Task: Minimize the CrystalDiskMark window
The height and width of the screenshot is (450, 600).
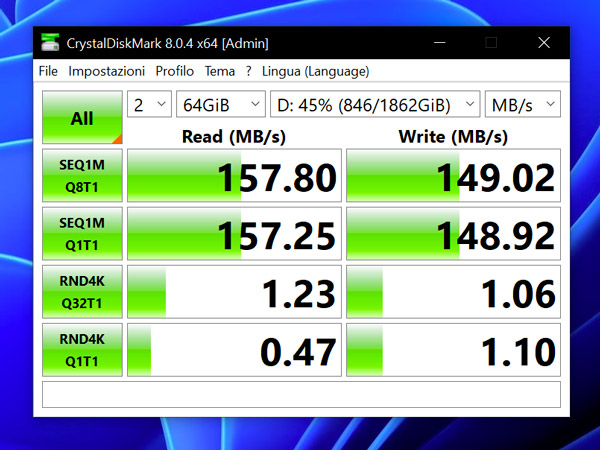Action: (440, 42)
